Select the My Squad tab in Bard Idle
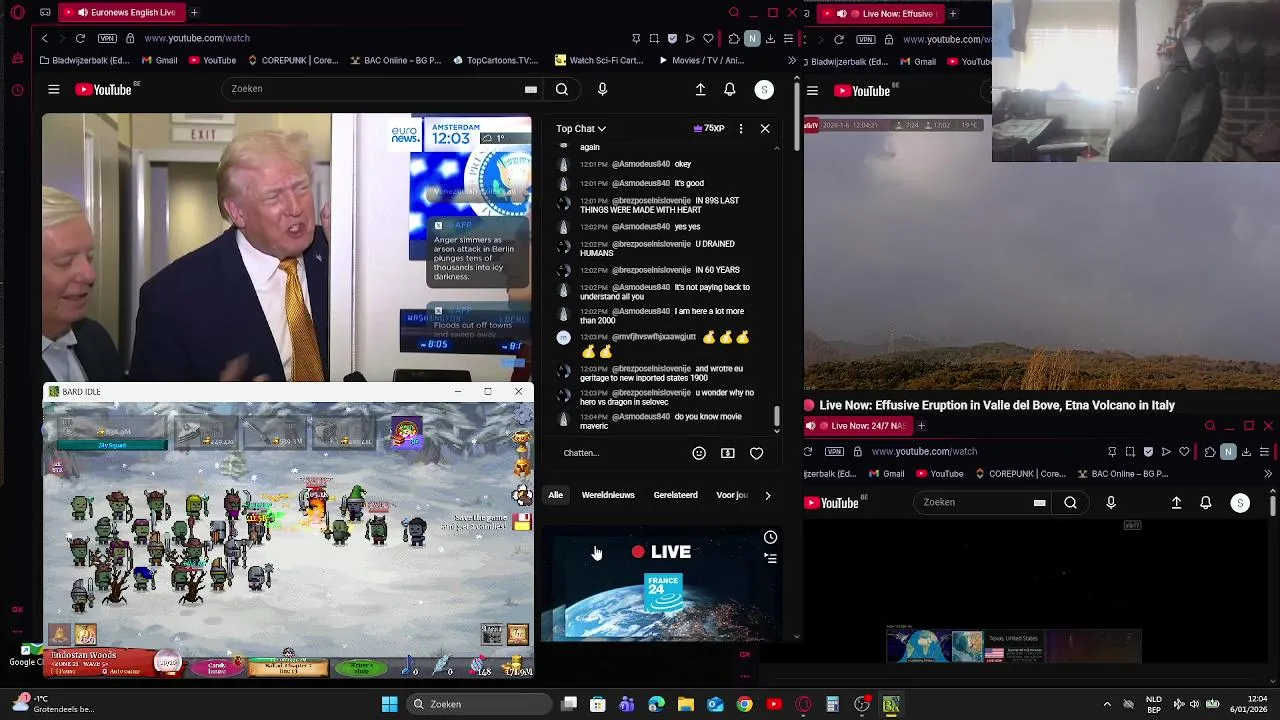Image resolution: width=1280 pixels, height=720 pixels. click(111, 445)
